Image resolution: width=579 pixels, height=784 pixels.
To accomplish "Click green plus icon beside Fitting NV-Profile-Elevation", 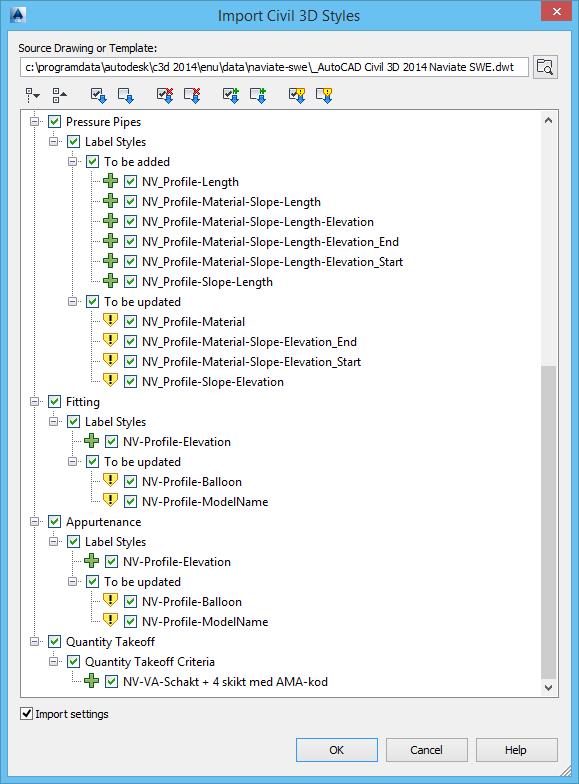I will tap(92, 441).
